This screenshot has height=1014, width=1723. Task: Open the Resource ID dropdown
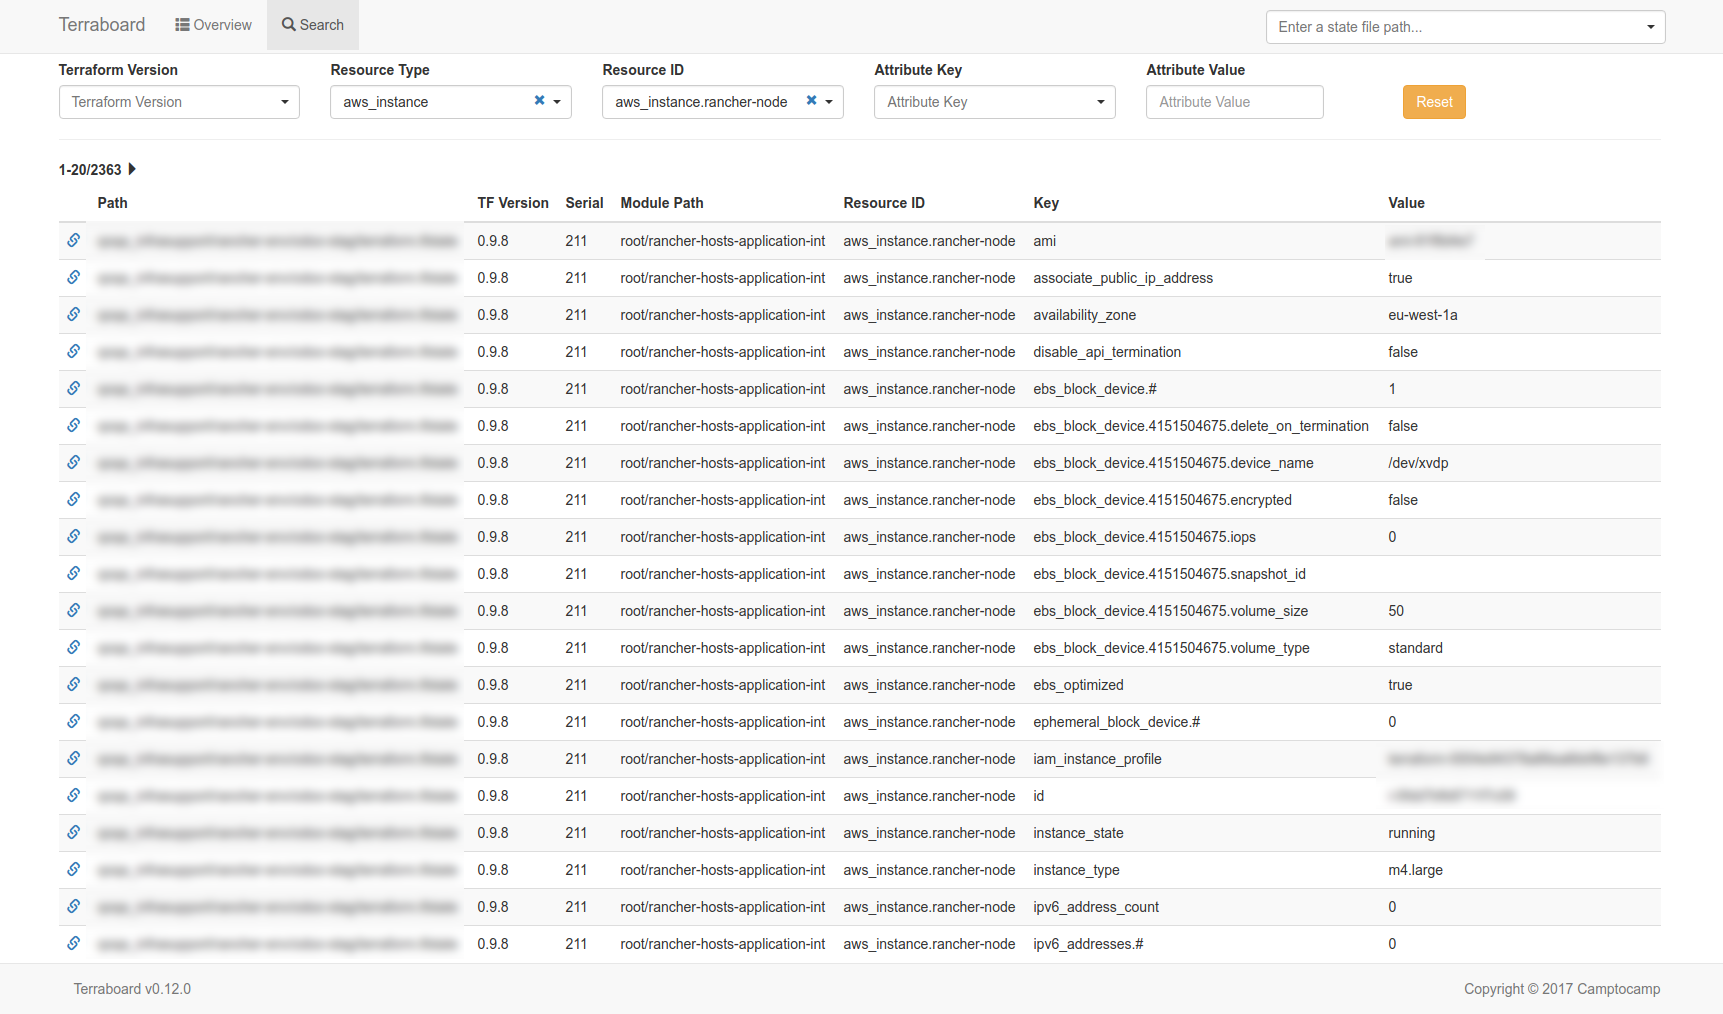[723, 102]
